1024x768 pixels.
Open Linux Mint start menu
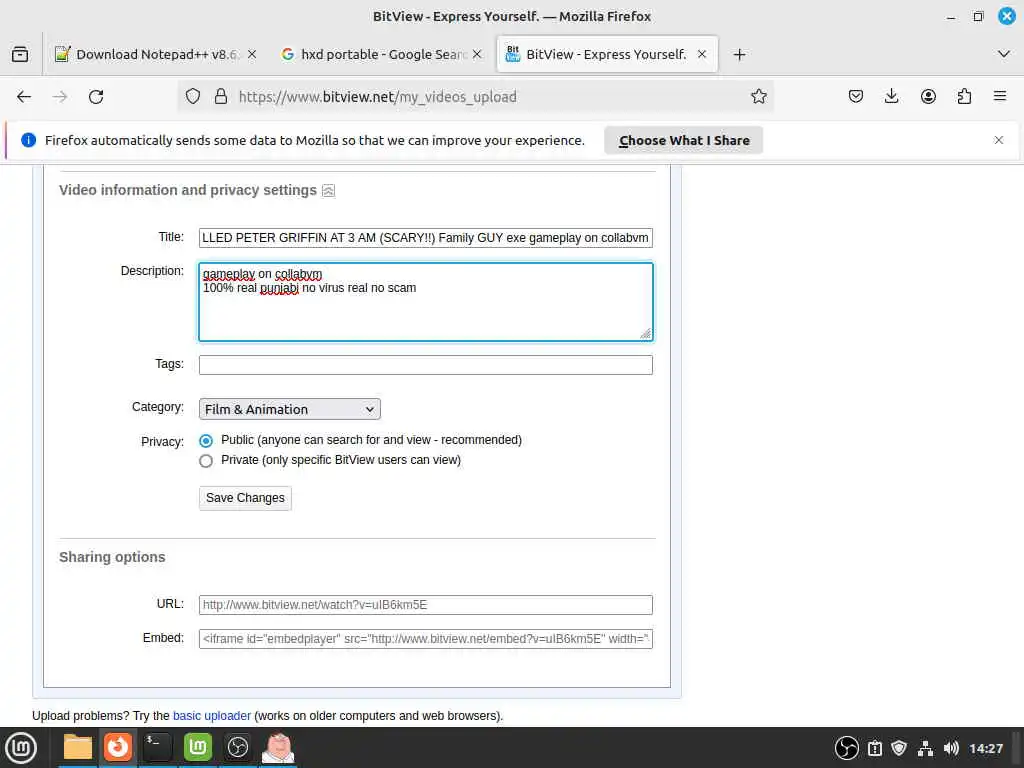21,748
